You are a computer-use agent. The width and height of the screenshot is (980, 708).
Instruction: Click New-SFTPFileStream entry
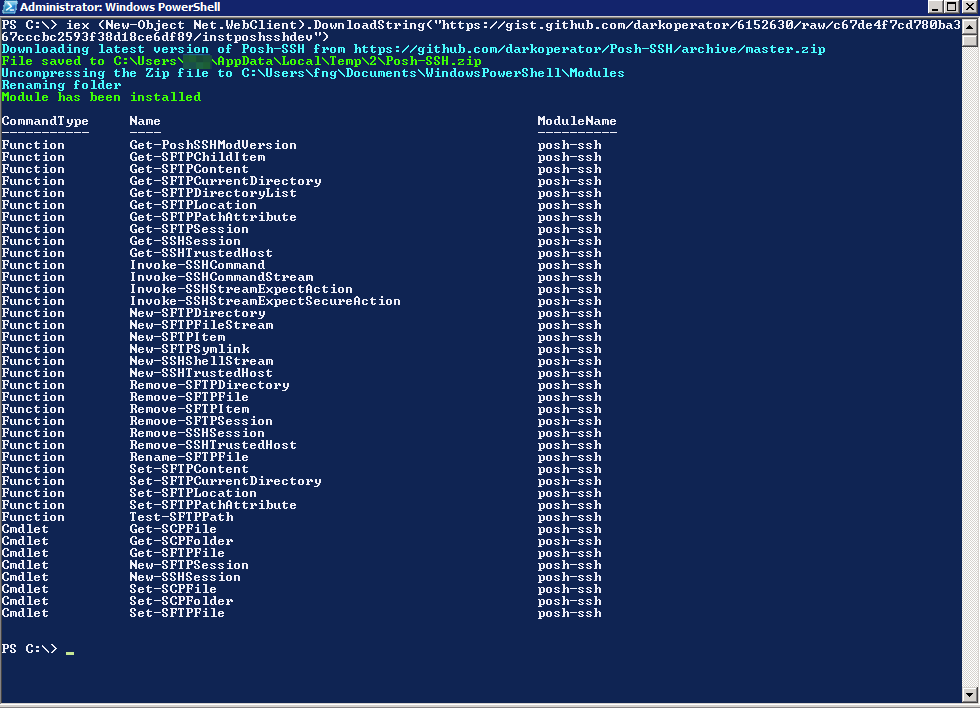pos(201,325)
